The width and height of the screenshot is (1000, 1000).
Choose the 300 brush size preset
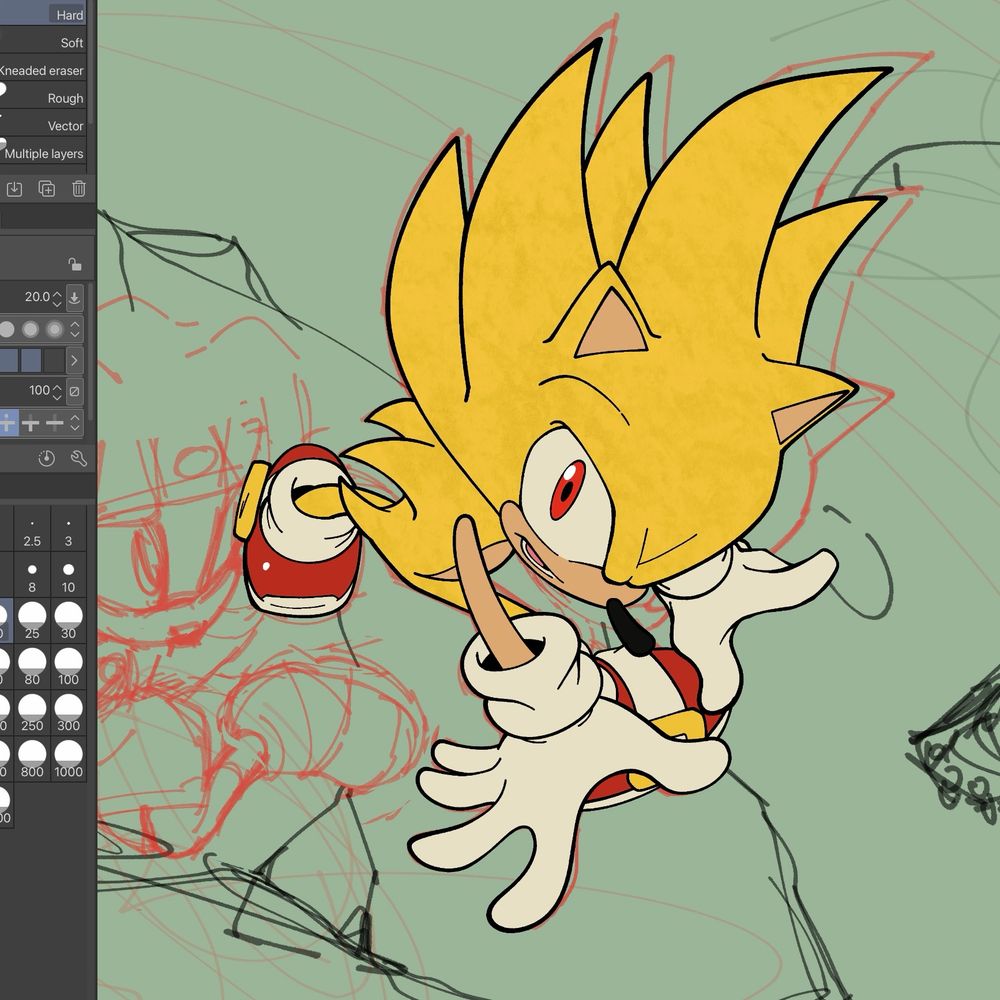(68, 713)
